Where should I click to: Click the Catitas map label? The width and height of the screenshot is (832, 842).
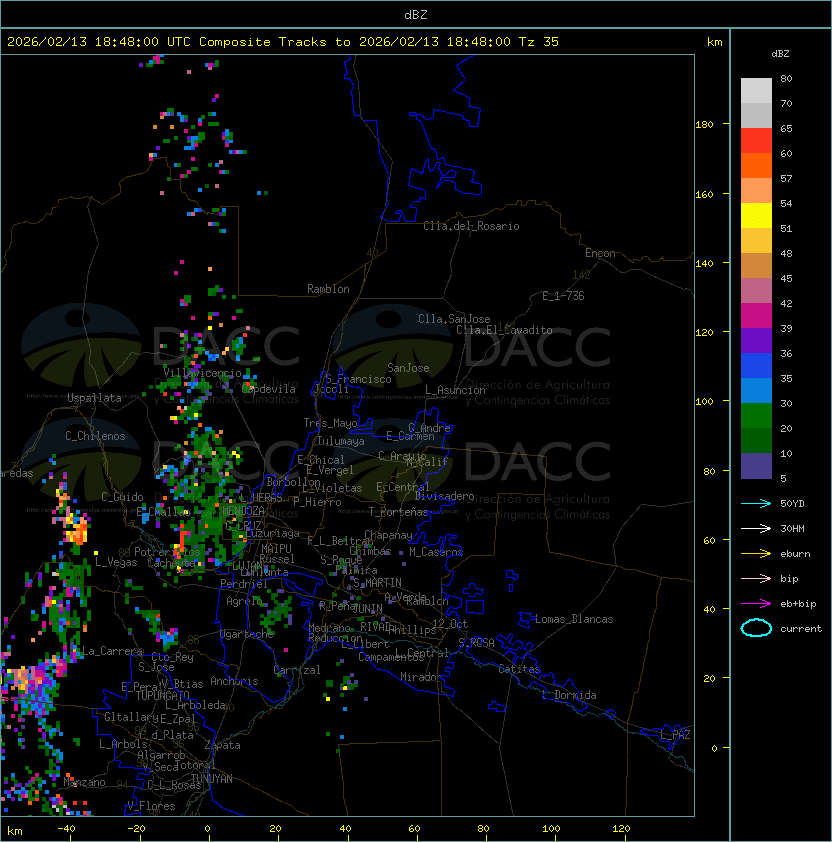[x=519, y=669]
